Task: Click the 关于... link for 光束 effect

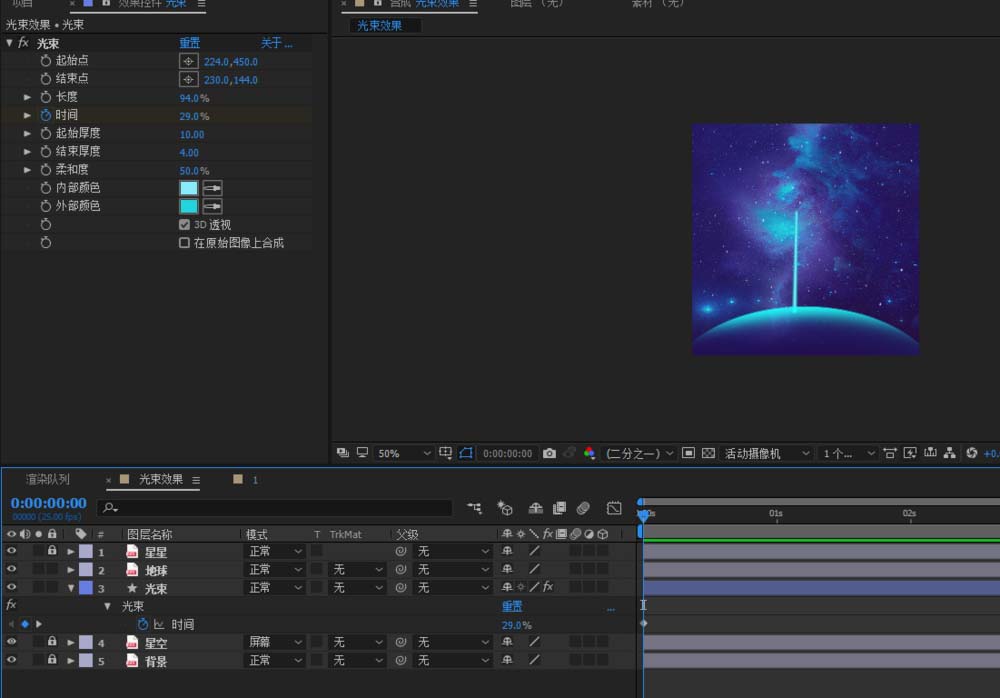Action: click(x=276, y=43)
